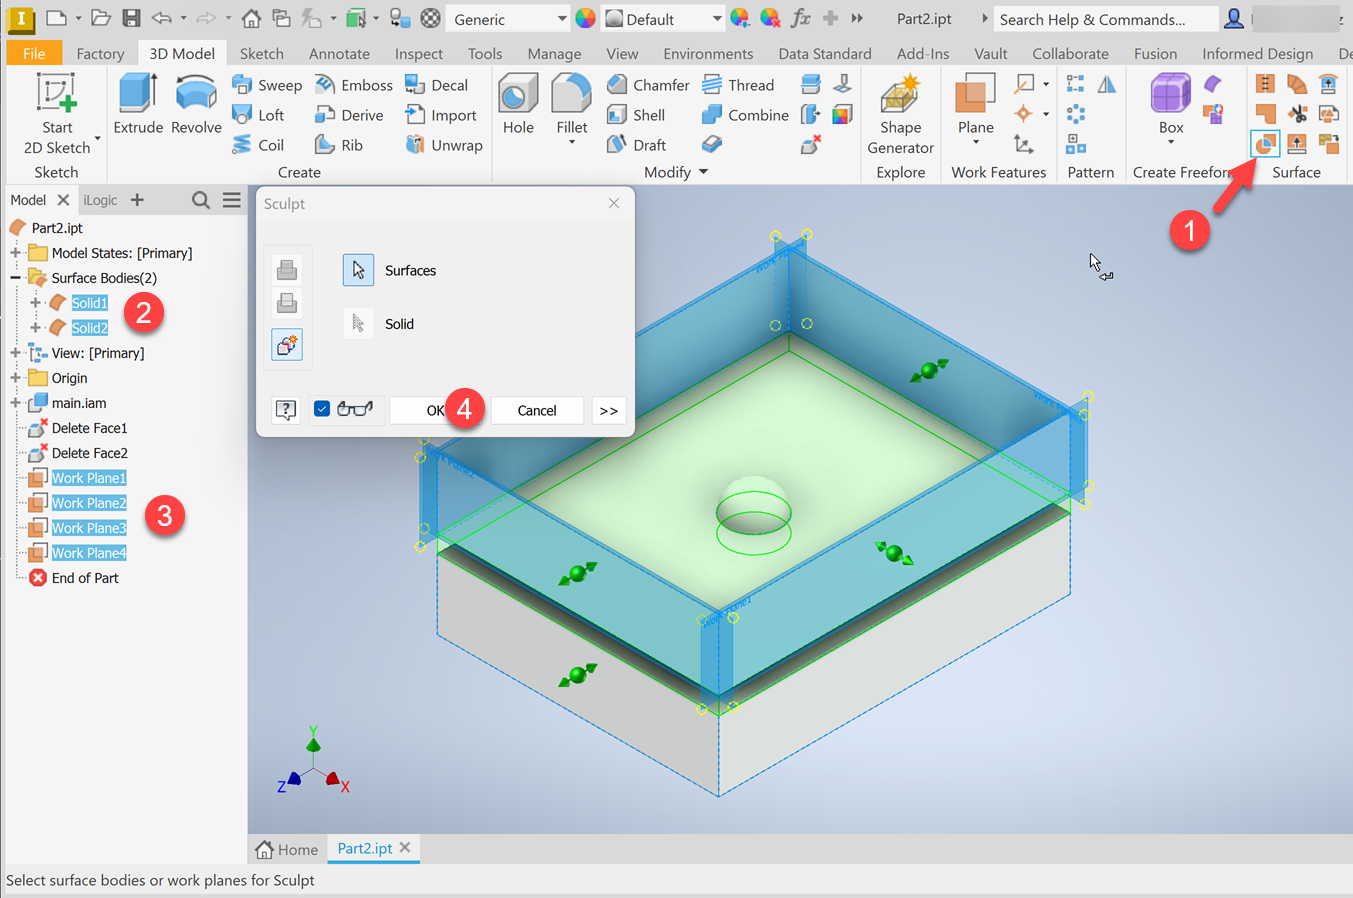Select the Thread tool

(x=740, y=85)
